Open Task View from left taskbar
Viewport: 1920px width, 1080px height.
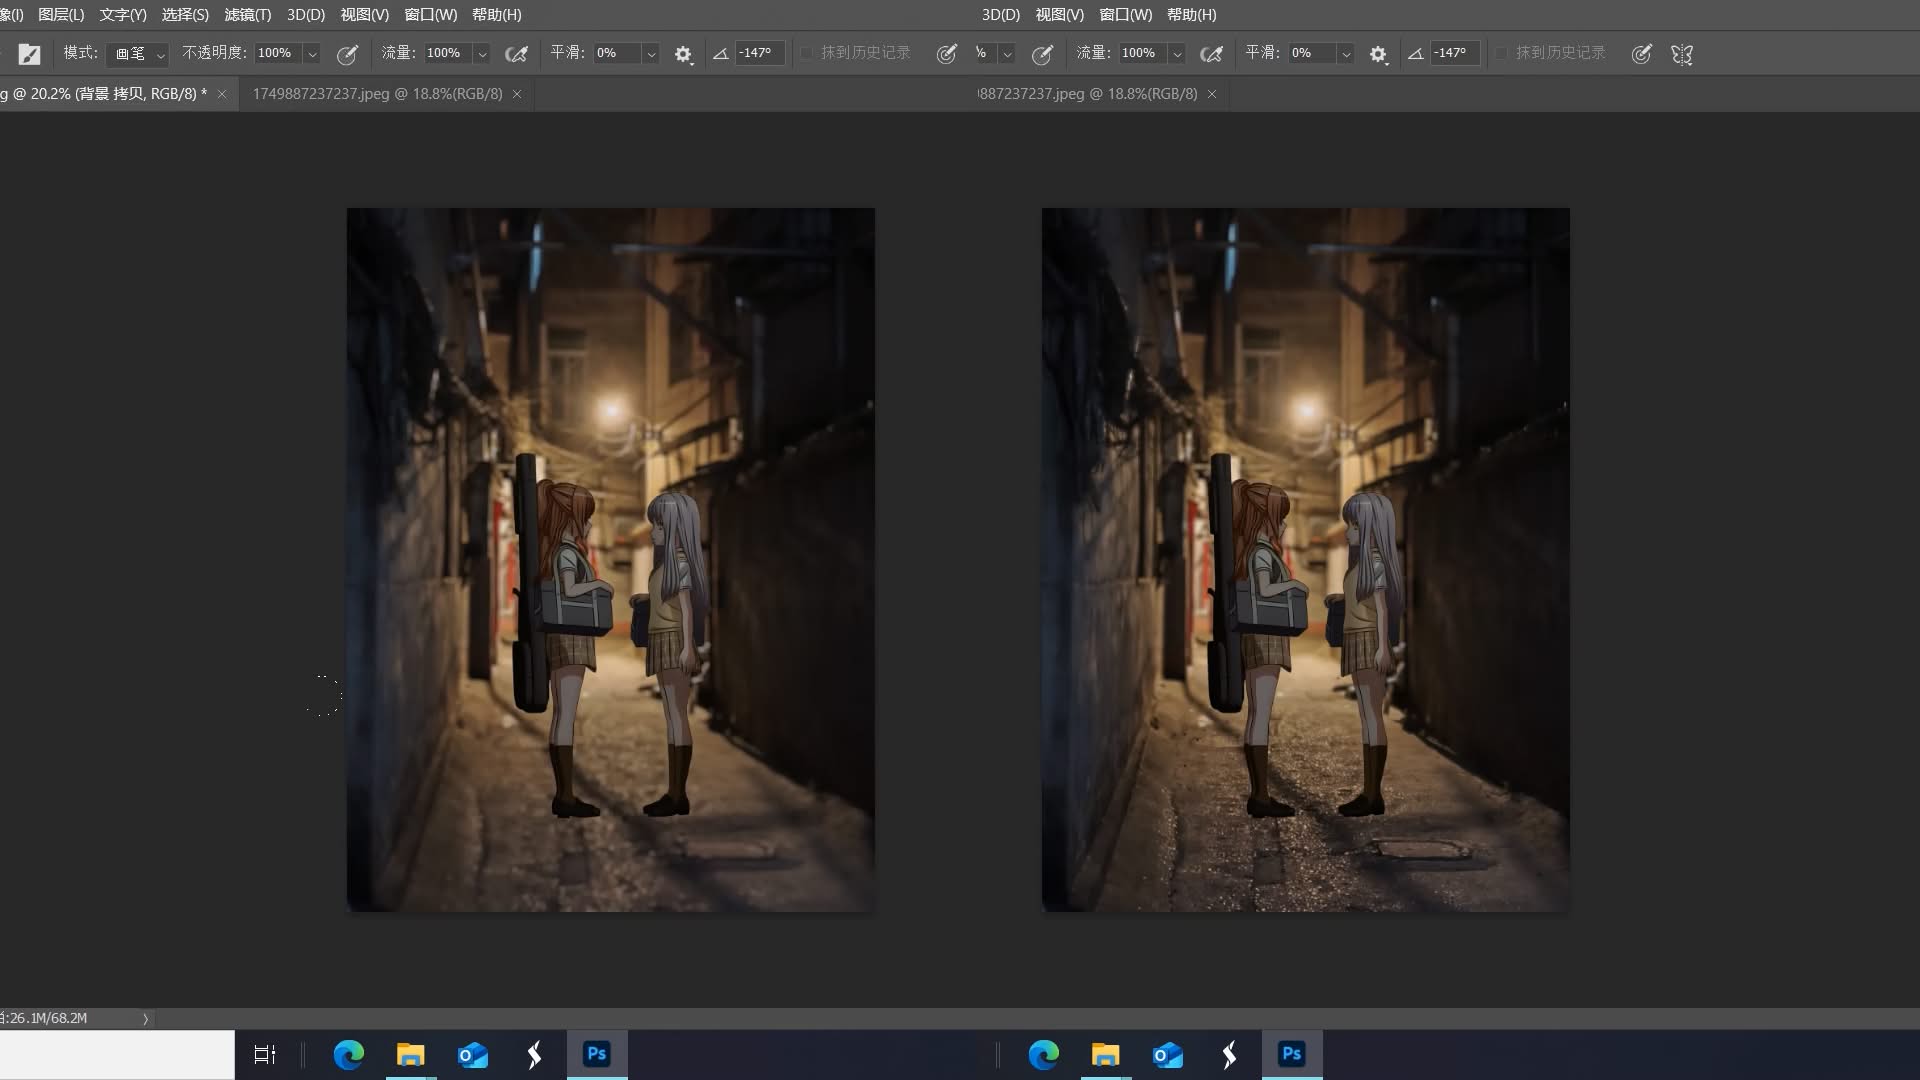[x=265, y=1055]
